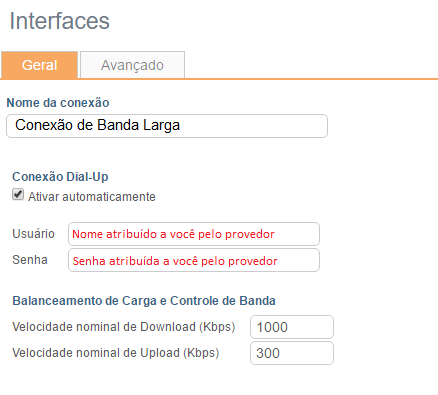The width and height of the screenshot is (438, 395).
Task: Click the Interfaces page heading
Action: (x=60, y=21)
